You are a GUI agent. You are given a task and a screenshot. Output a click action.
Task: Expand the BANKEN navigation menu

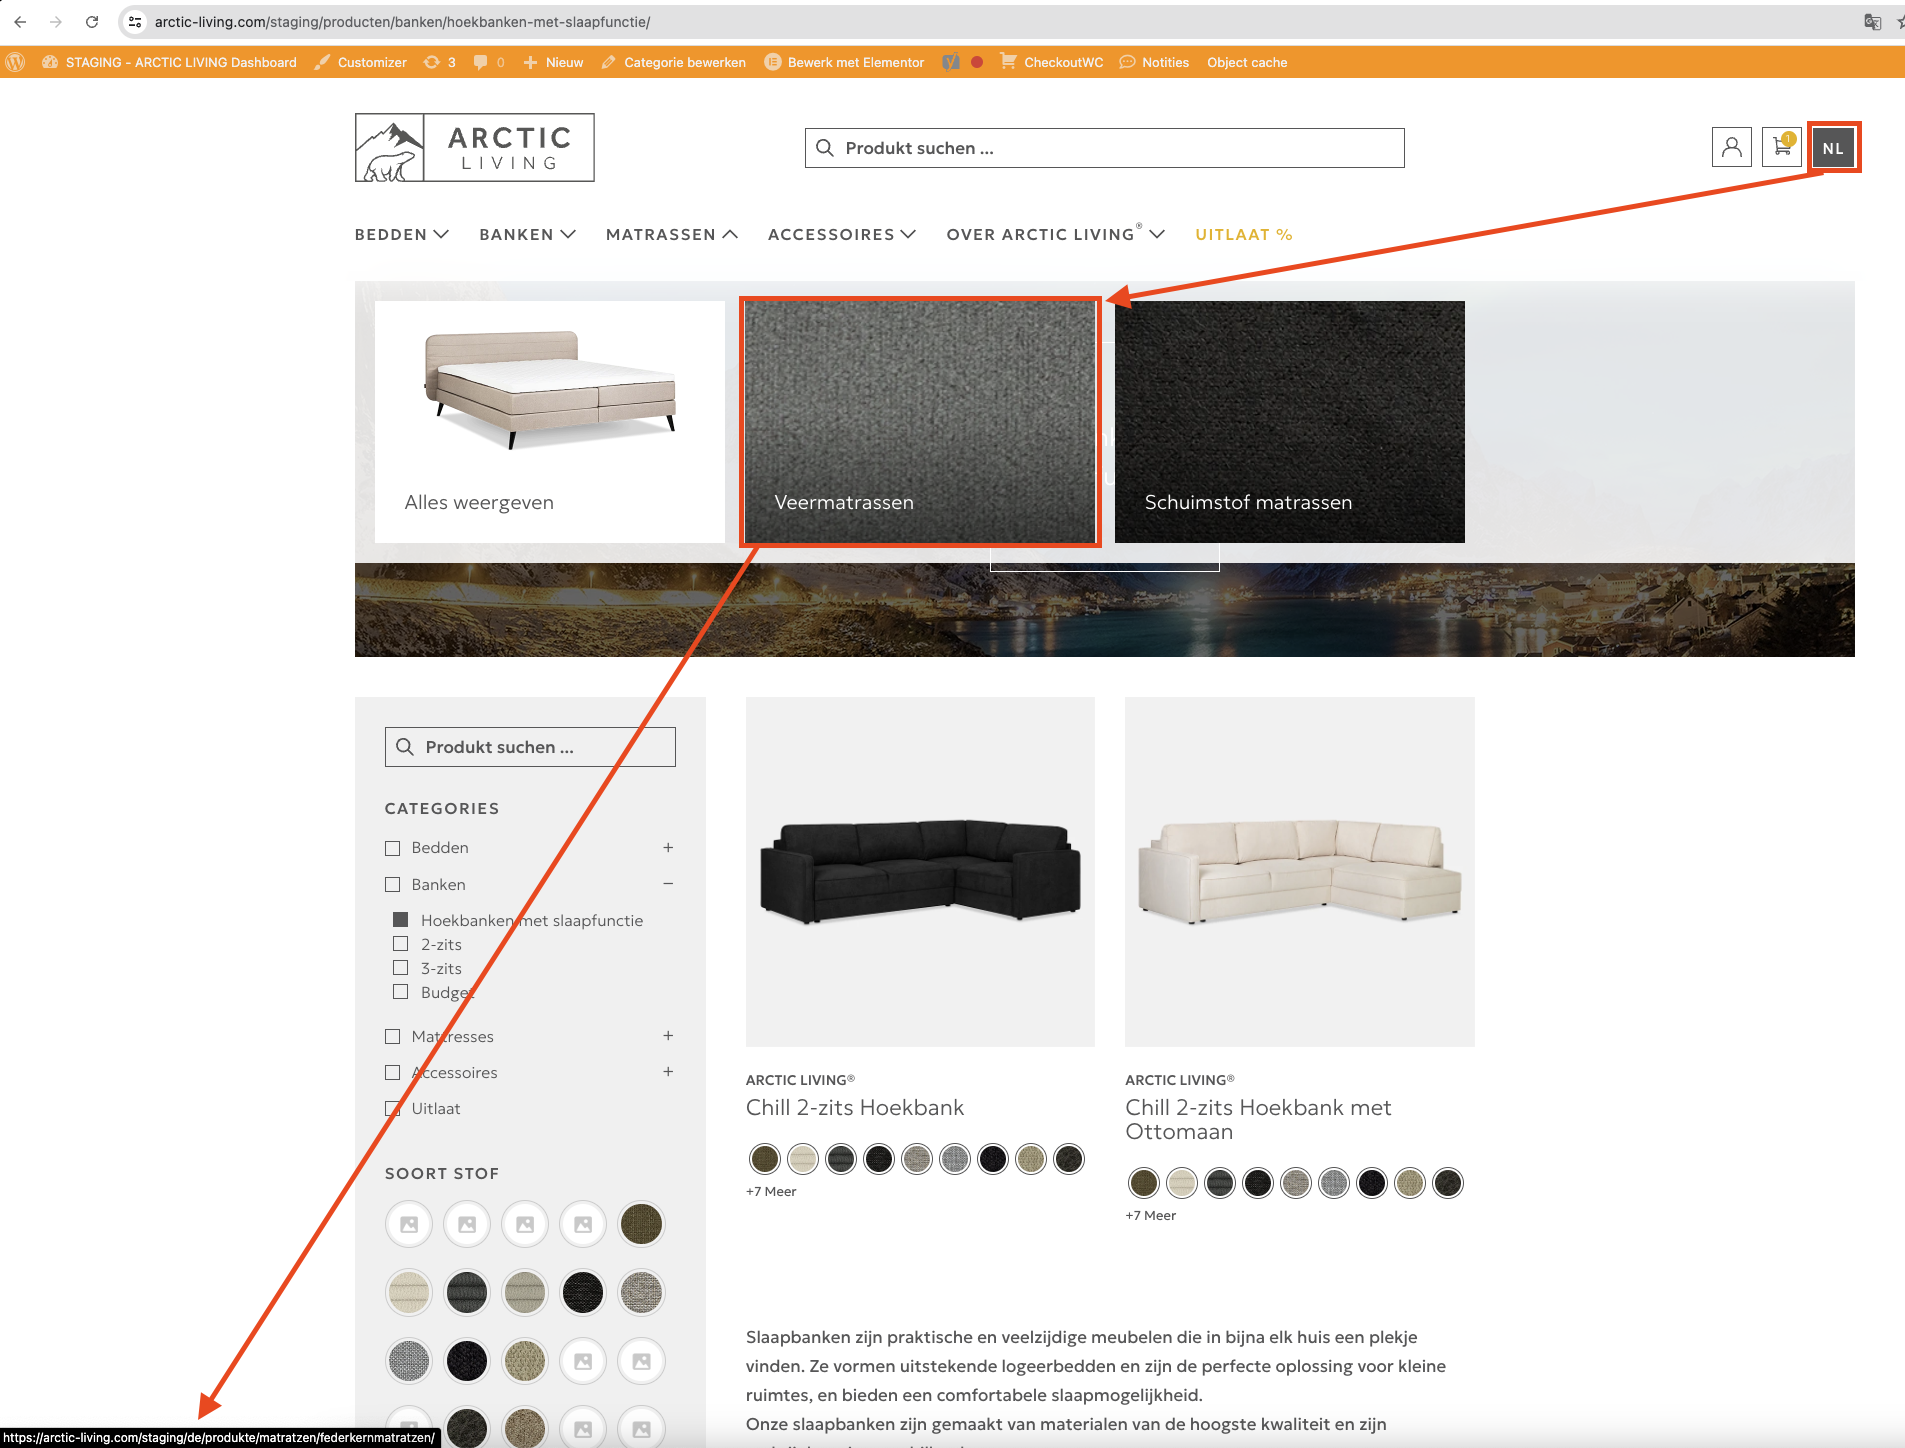[x=528, y=234]
